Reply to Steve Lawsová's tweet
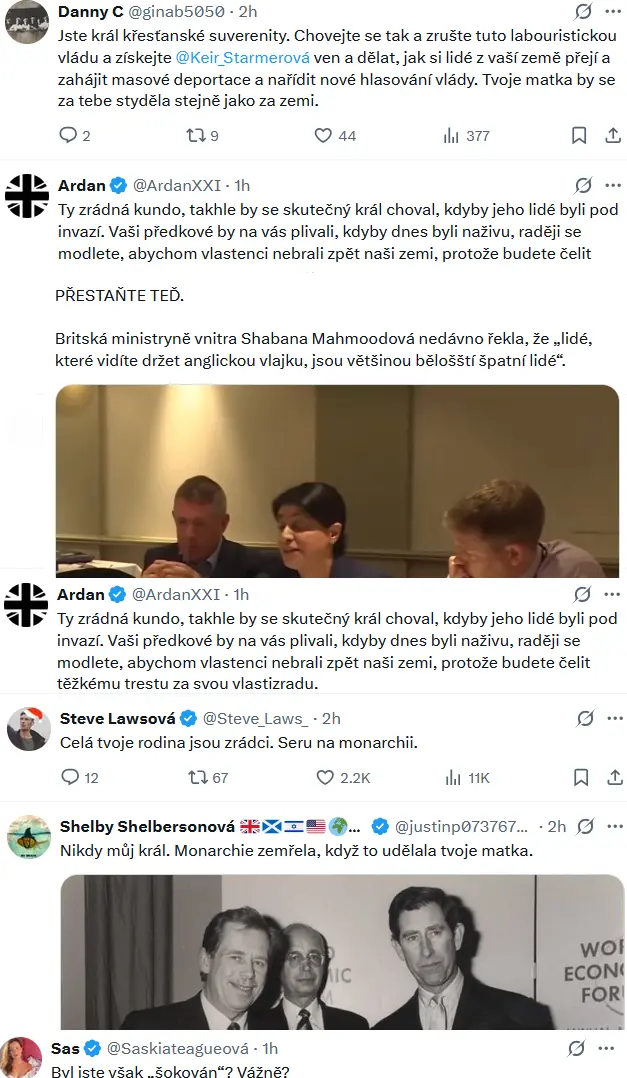 (69, 777)
